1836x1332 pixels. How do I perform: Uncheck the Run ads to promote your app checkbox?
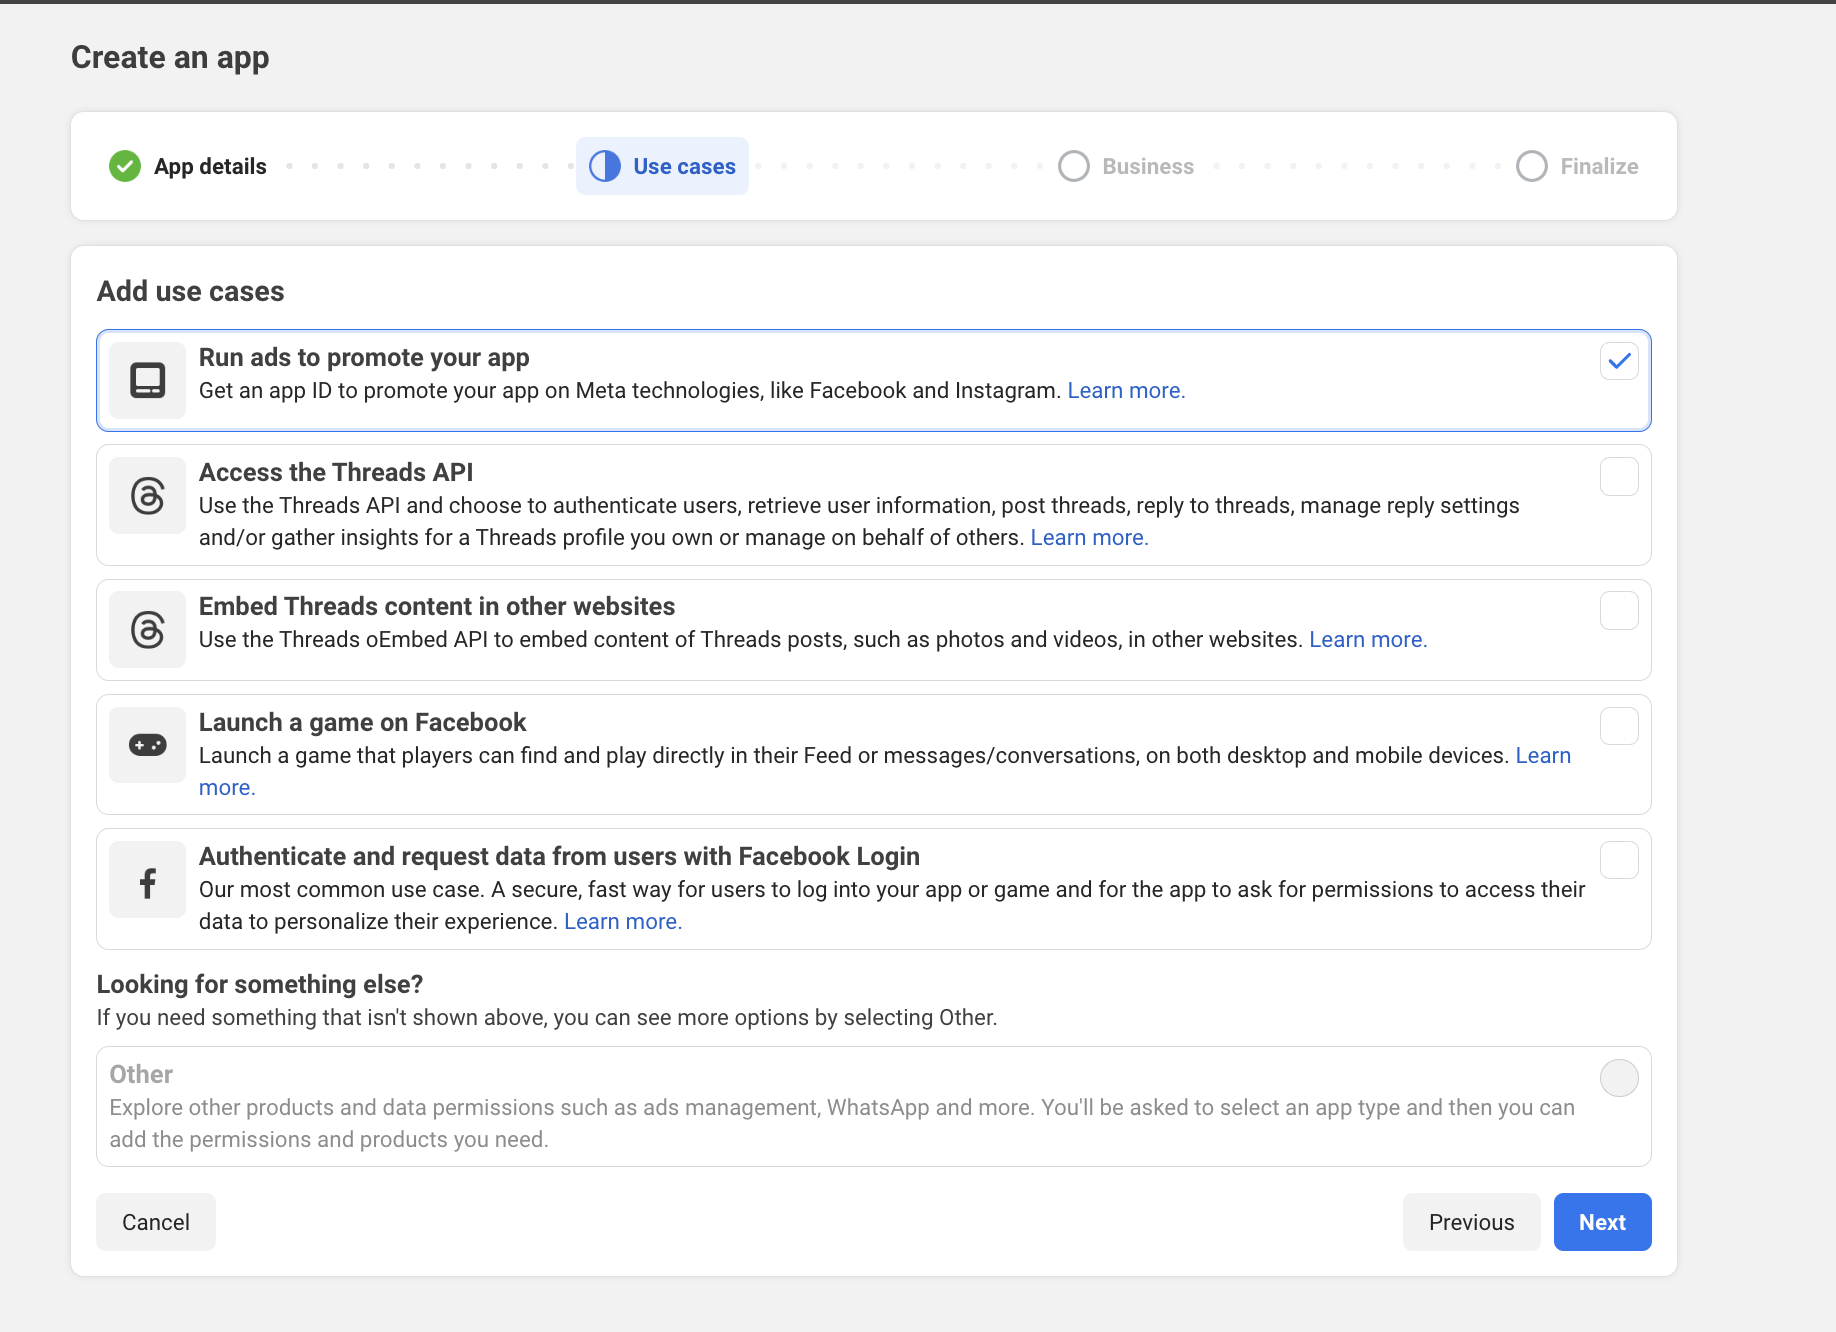click(1619, 361)
